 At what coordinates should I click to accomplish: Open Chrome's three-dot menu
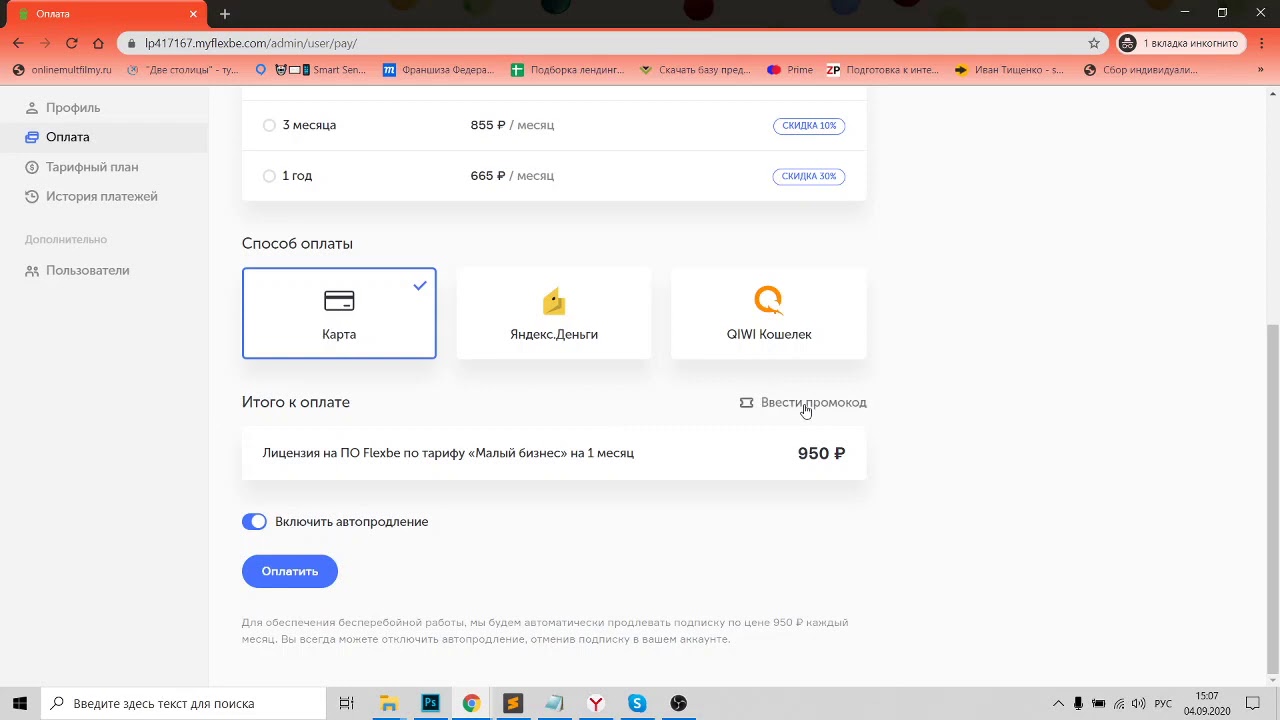click(x=1260, y=43)
